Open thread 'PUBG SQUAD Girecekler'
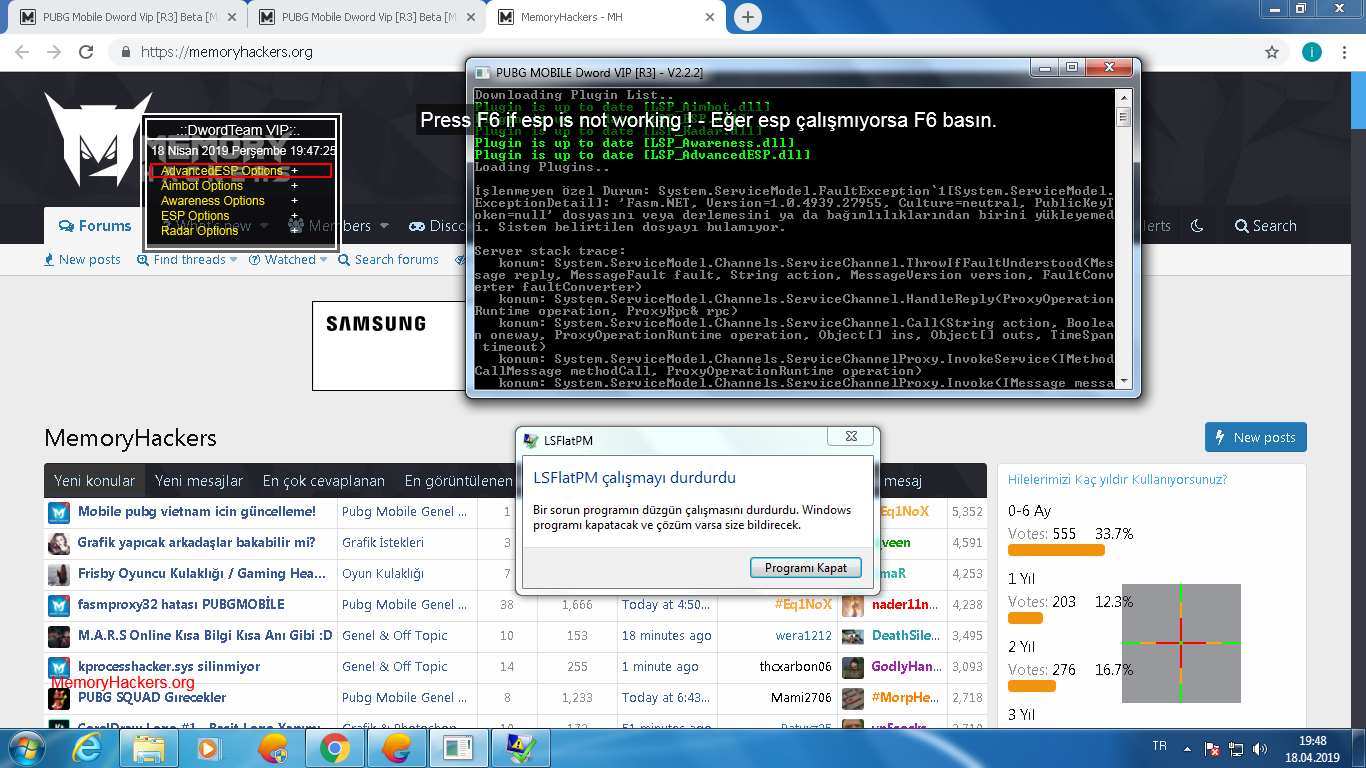 [152, 698]
